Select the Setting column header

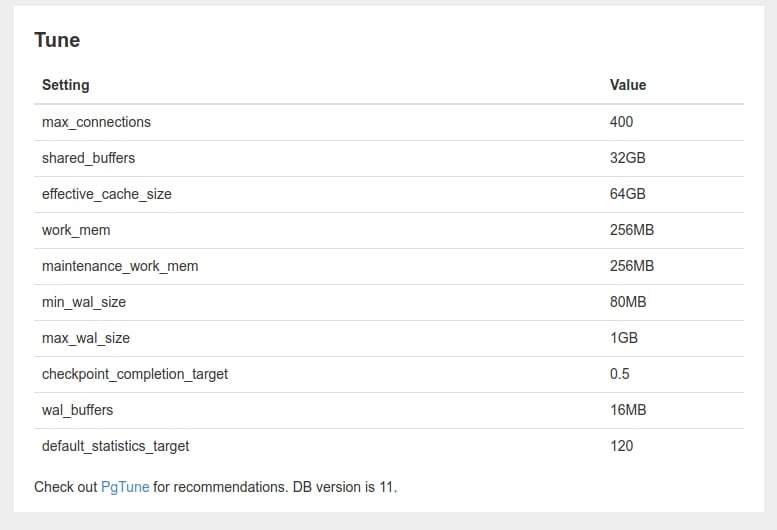point(65,85)
